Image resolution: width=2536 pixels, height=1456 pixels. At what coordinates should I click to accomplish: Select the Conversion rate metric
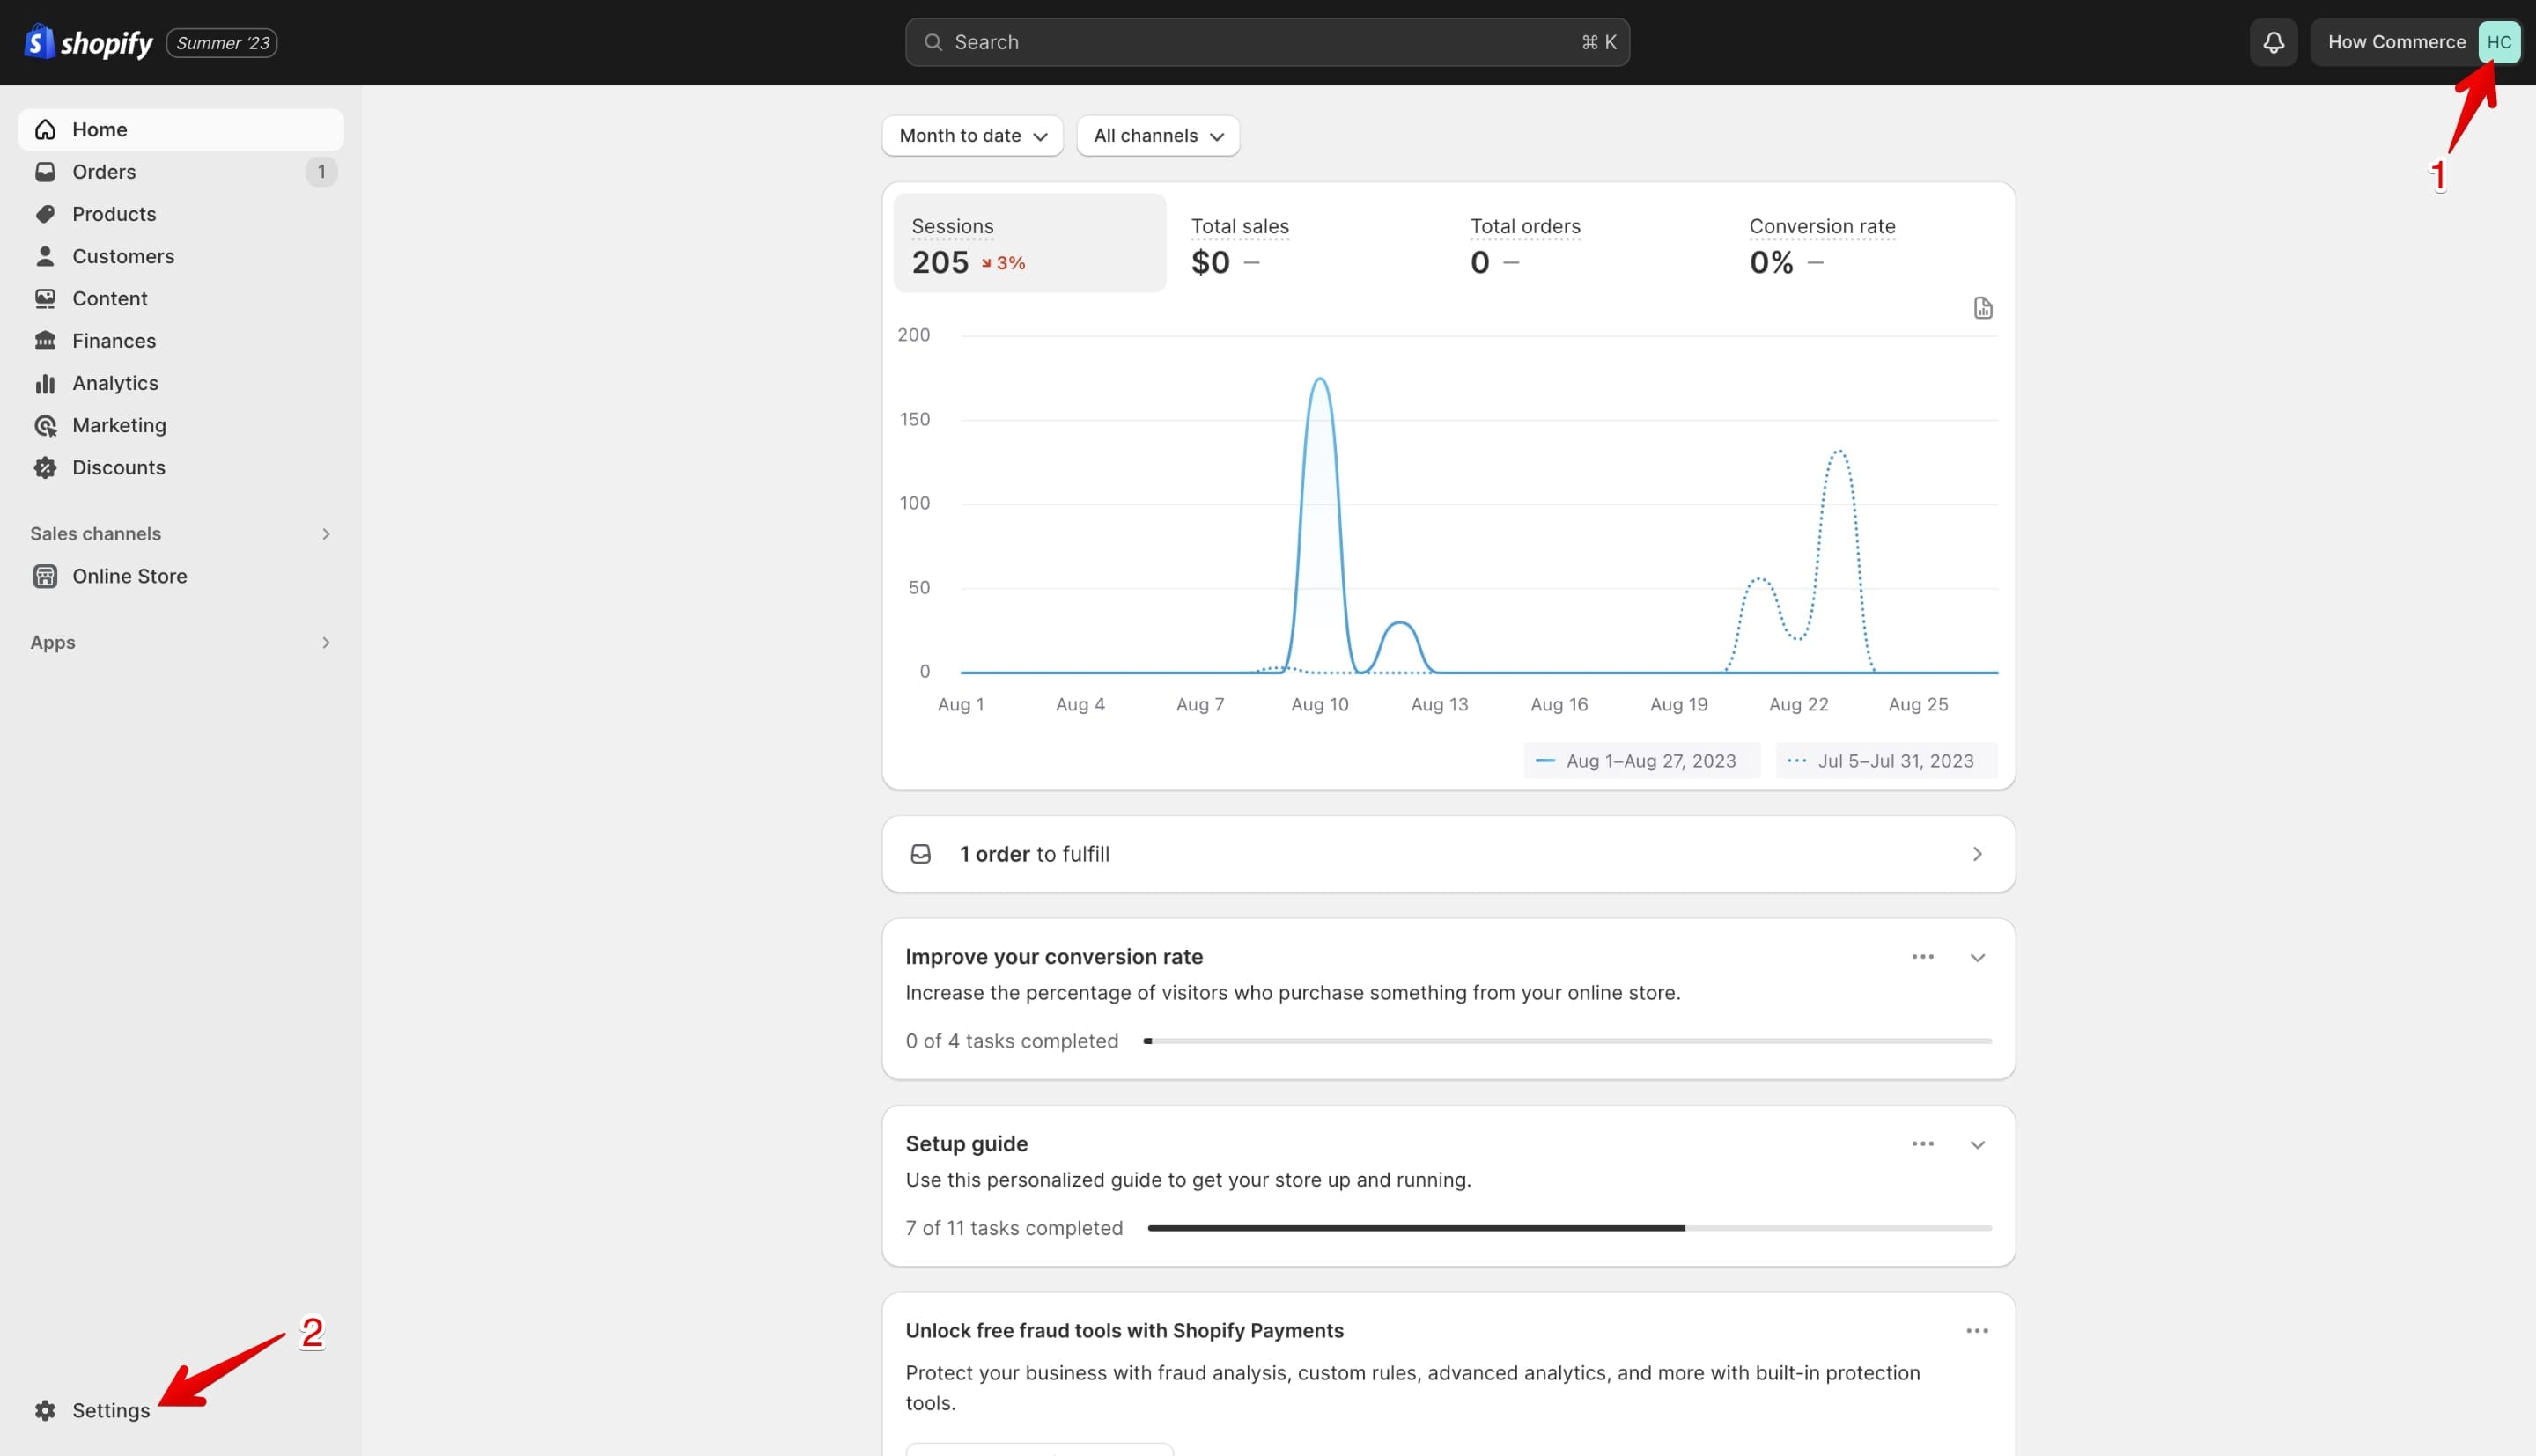pos(1866,243)
